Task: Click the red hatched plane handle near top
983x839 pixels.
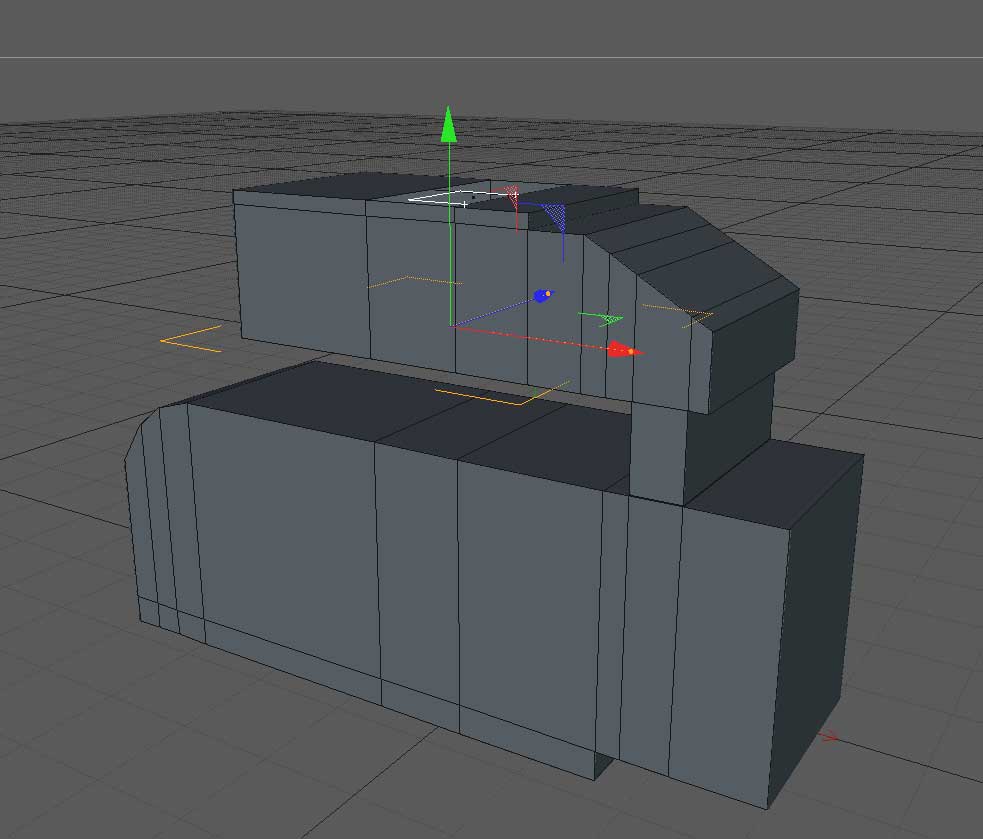Action: coord(512,193)
